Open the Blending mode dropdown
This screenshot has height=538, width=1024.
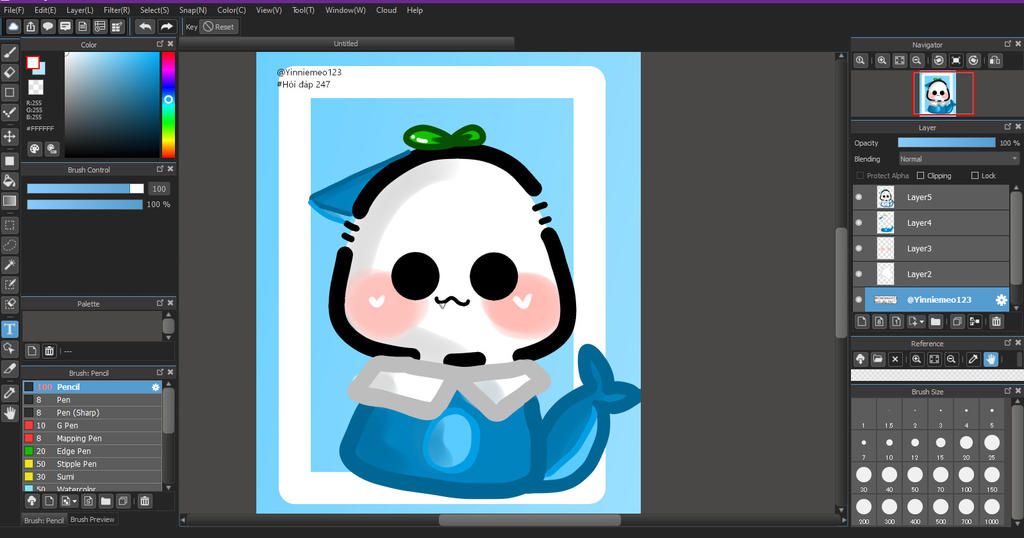958,159
